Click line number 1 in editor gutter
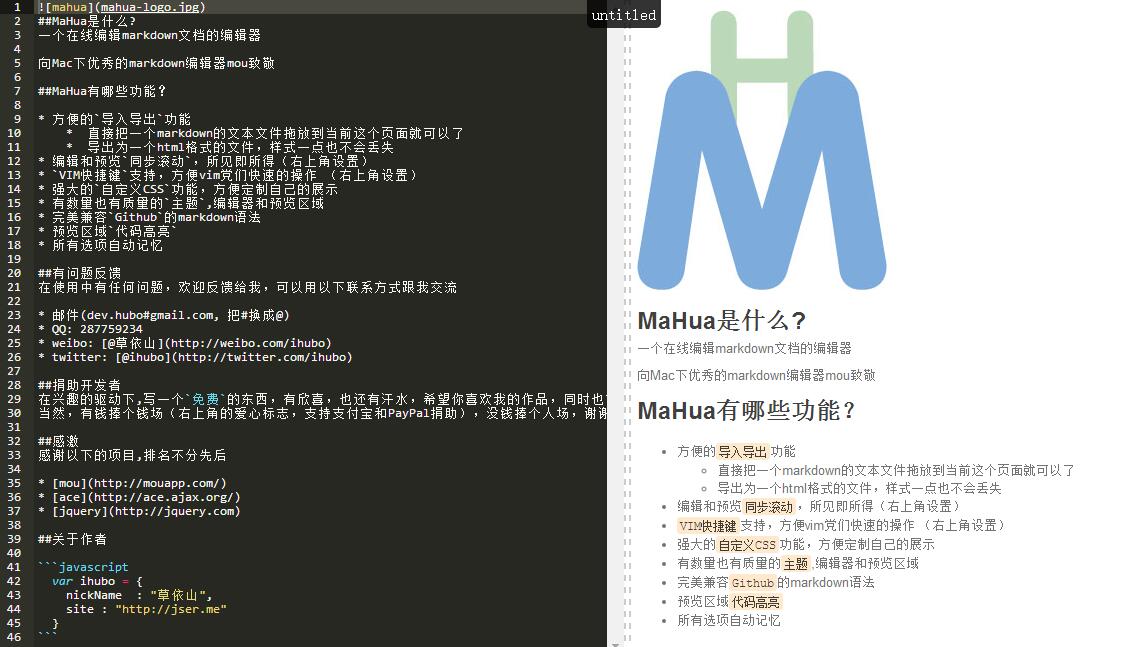The width and height of the screenshot is (1131, 647). coord(17,7)
